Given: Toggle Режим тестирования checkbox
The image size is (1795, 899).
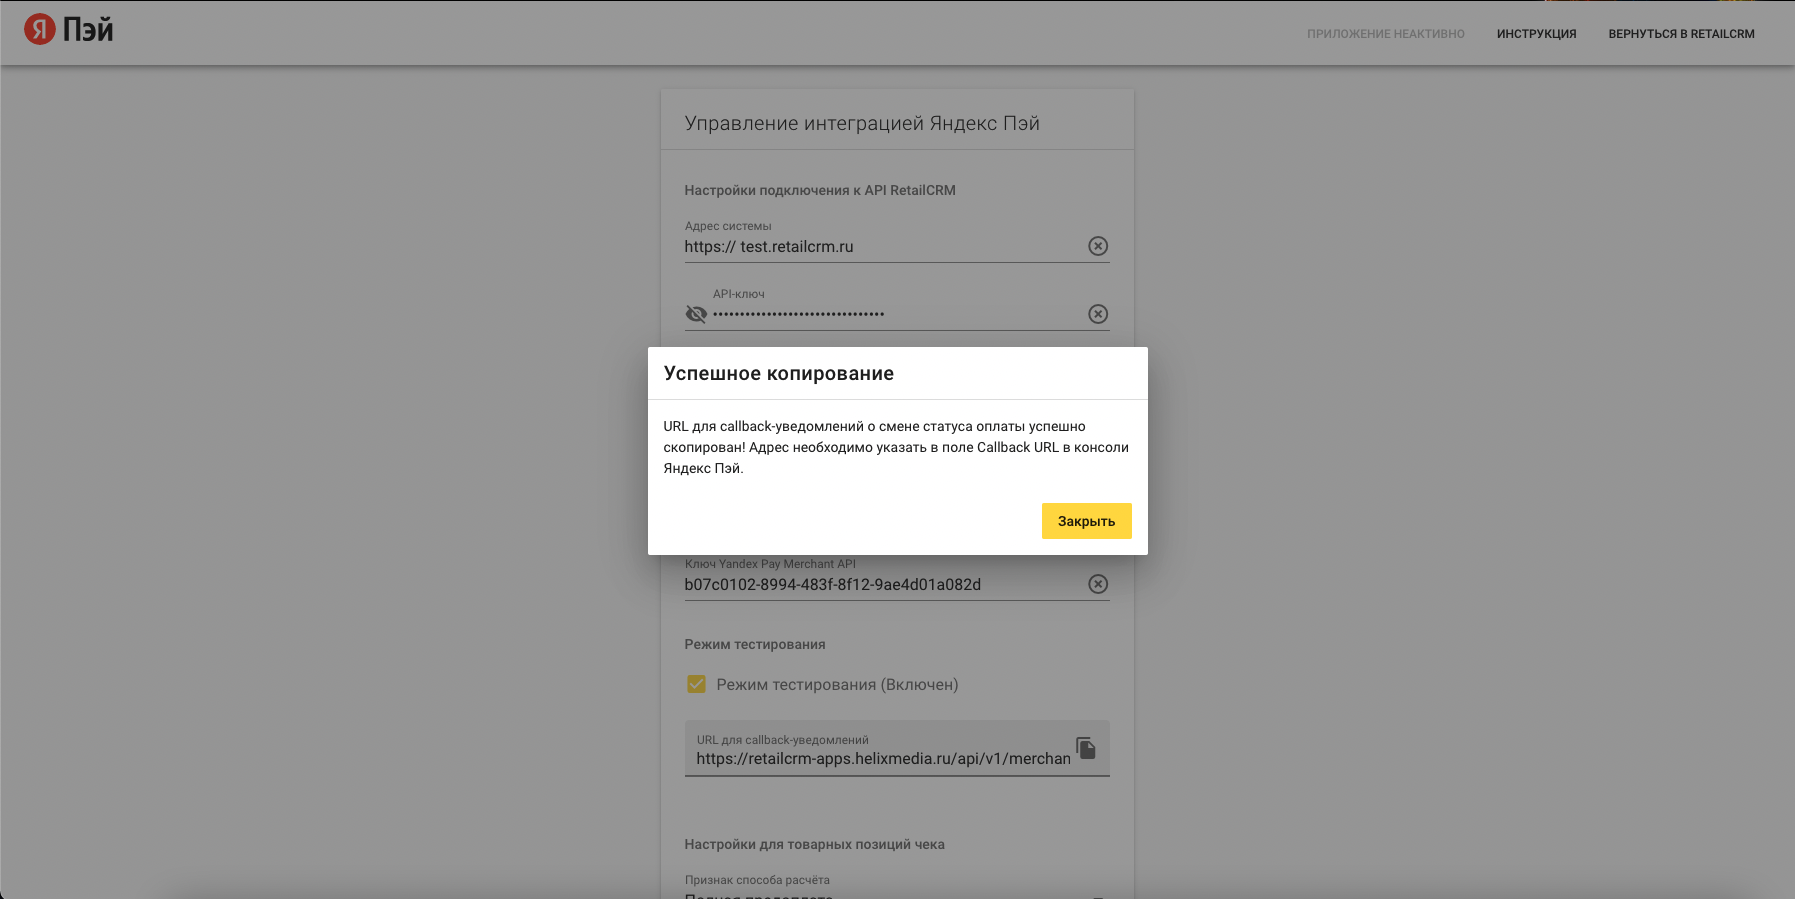Looking at the screenshot, I should (x=696, y=684).
